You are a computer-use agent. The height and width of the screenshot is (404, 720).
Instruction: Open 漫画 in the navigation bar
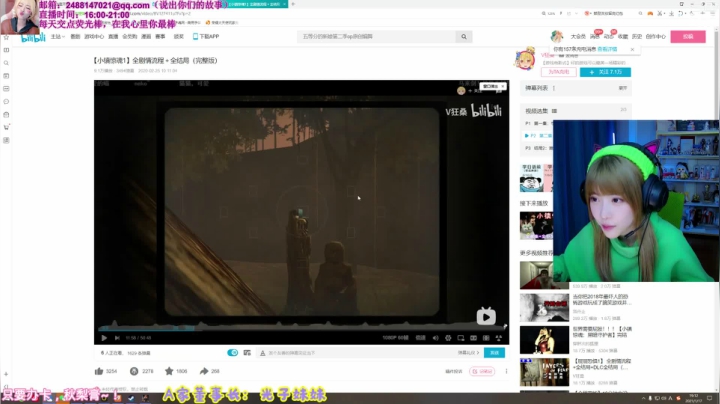click(146, 36)
